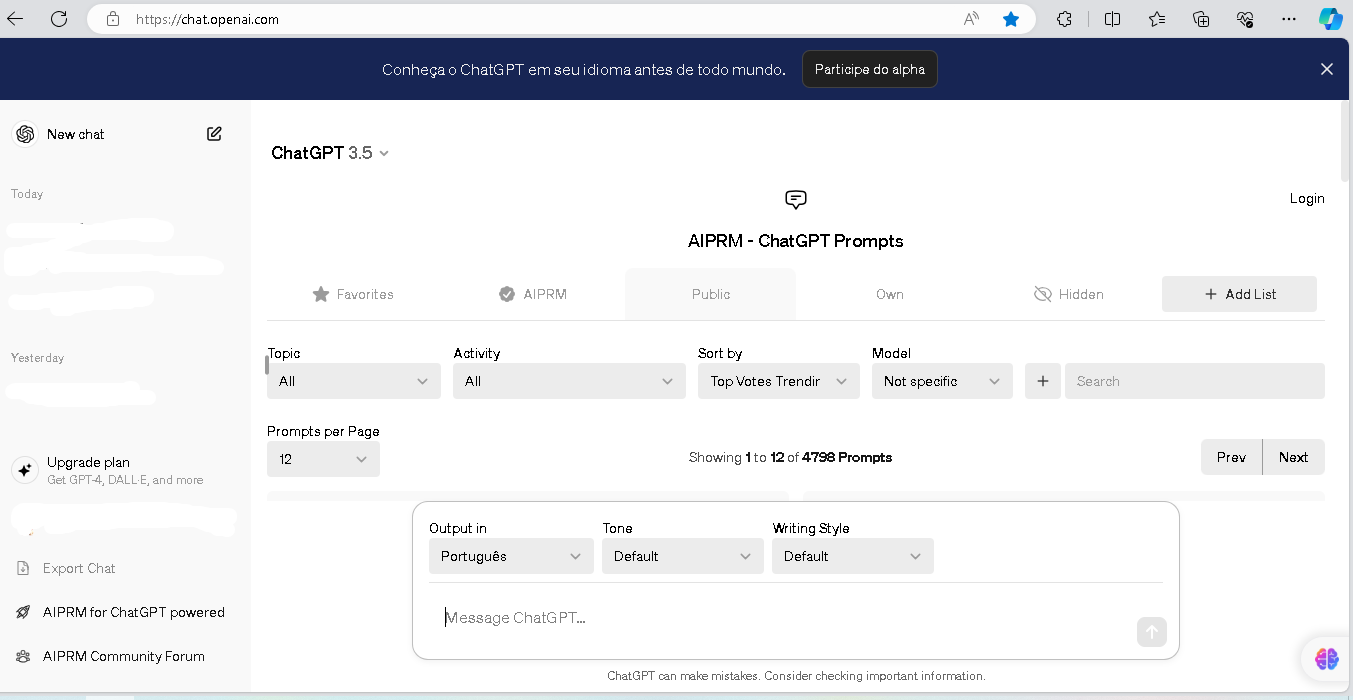Image resolution: width=1366 pixels, height=700 pixels.
Task: Select the Public prompts tab
Action: [x=711, y=294]
